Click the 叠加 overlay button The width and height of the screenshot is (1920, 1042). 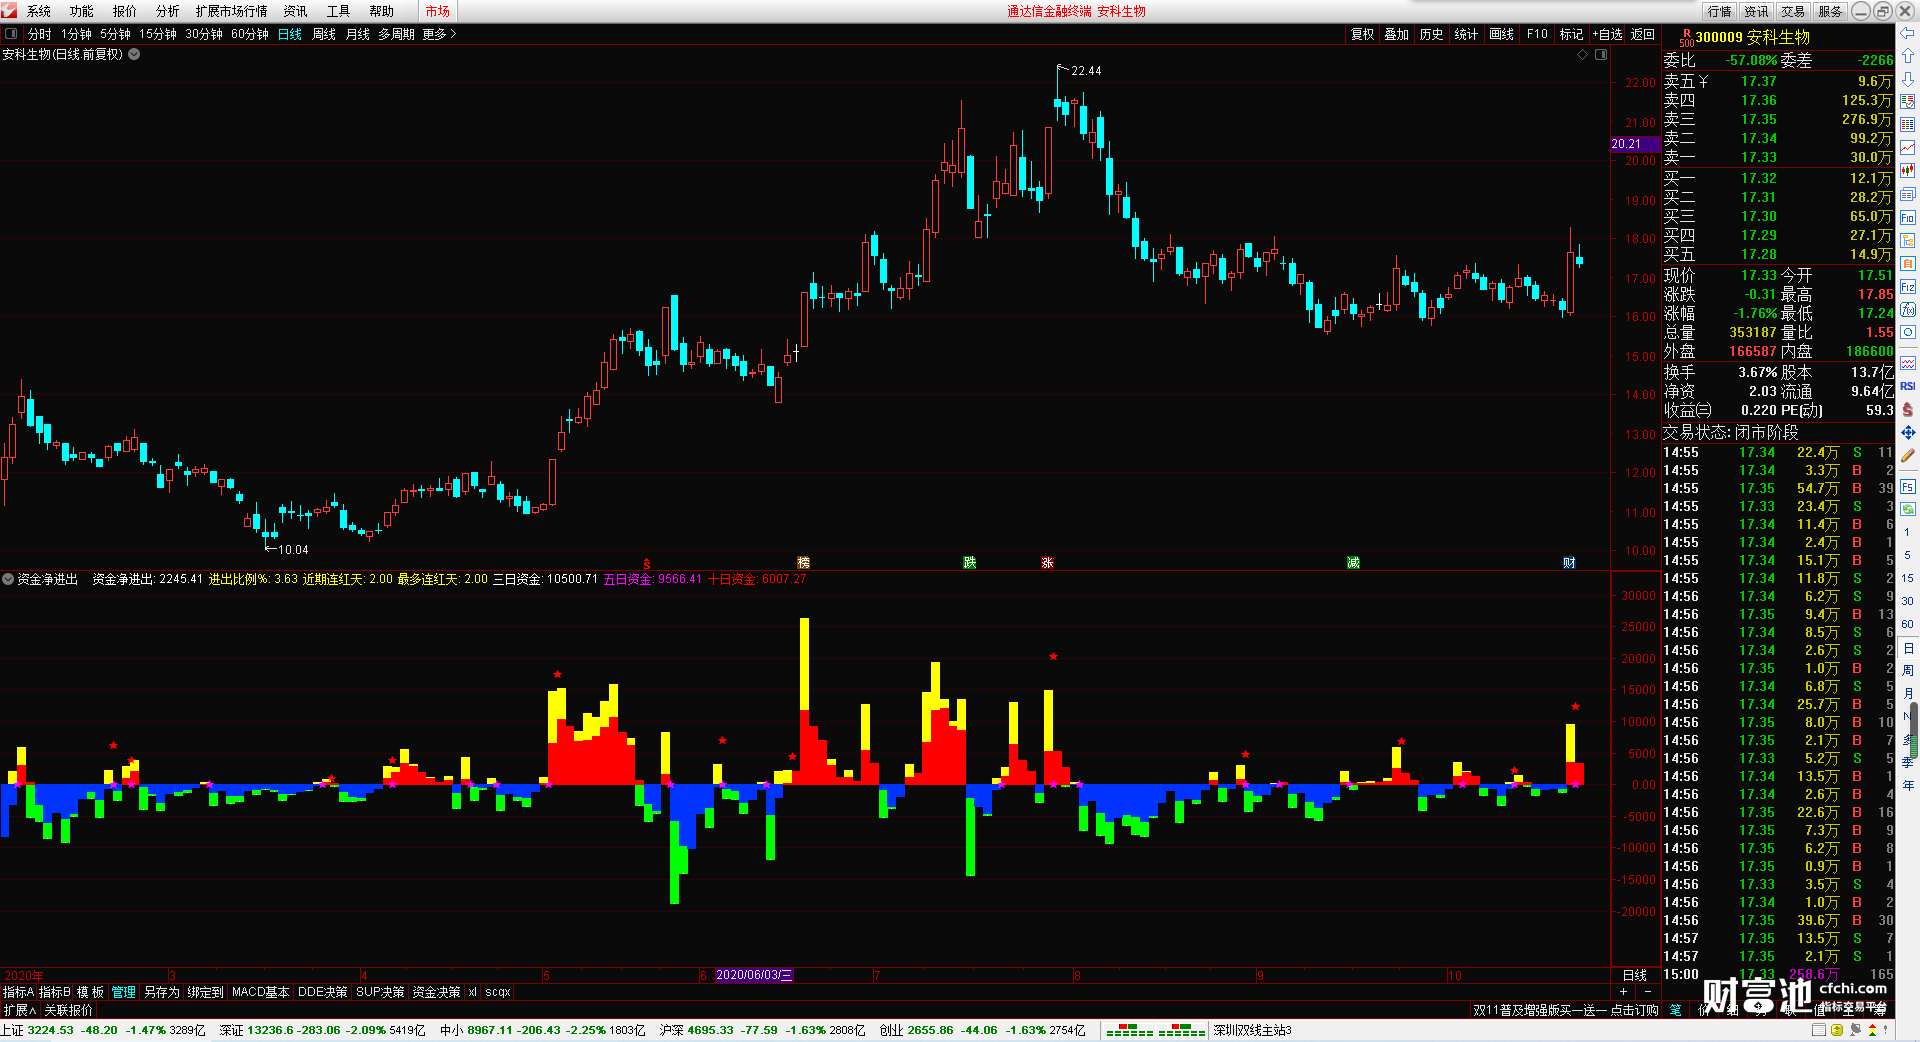[x=1397, y=34]
